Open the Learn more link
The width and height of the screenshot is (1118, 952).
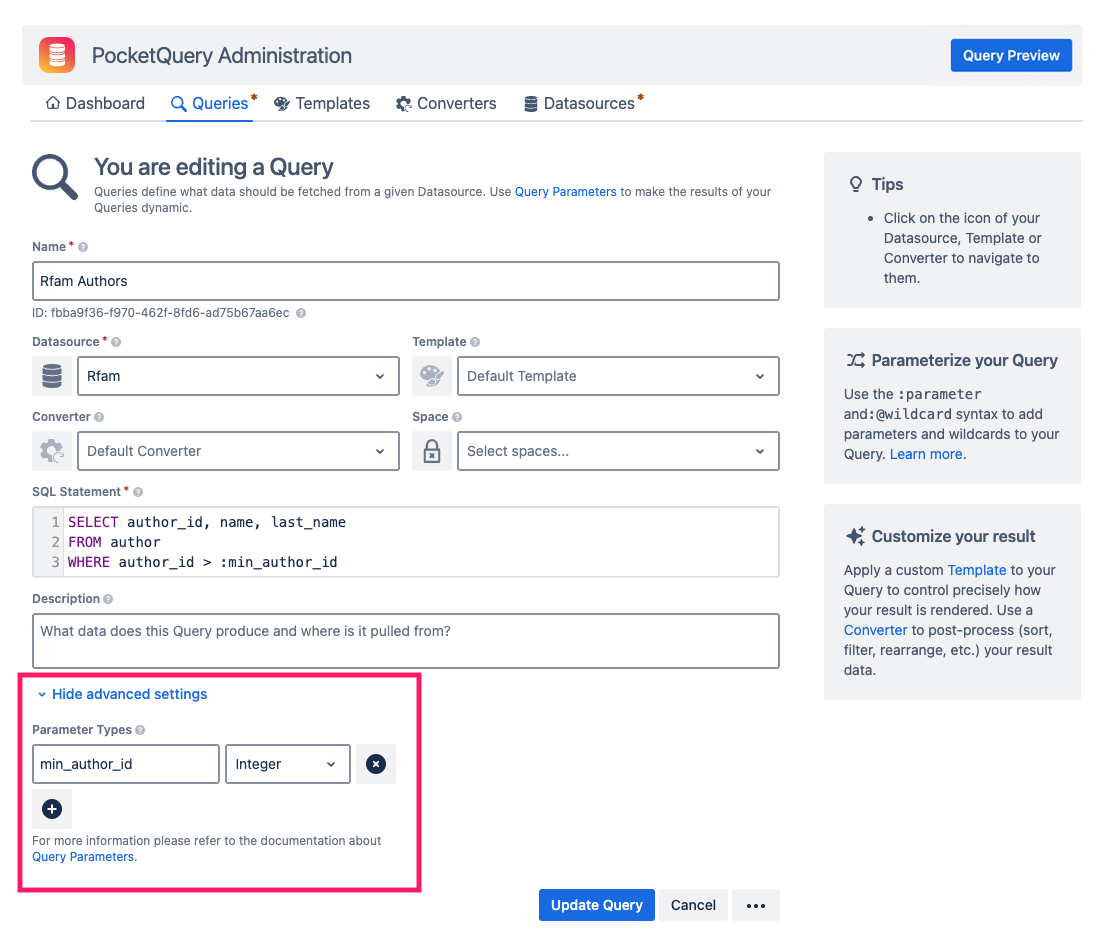click(925, 453)
